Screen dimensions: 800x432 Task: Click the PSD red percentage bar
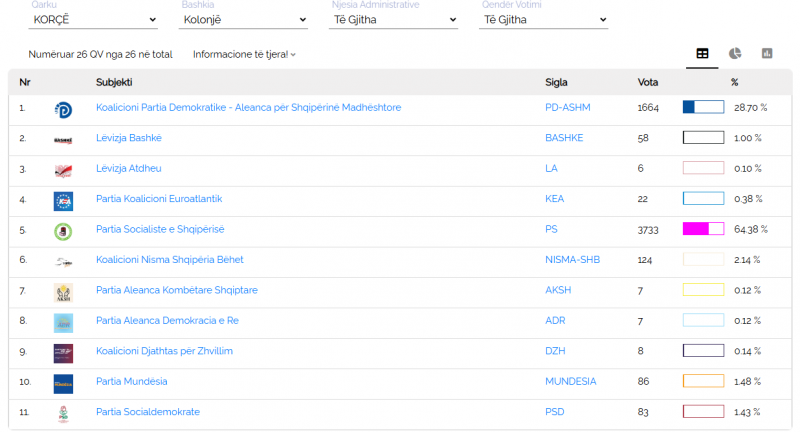(x=704, y=411)
